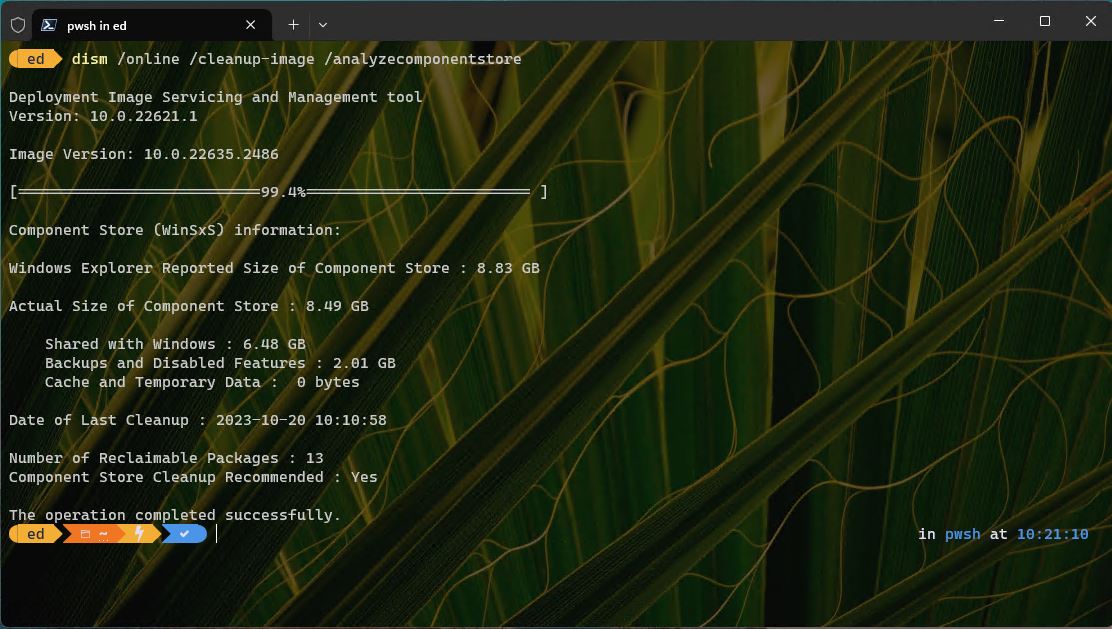1112x629 pixels.
Task: Select the 'pwsh in ed' tab
Action: 140,25
